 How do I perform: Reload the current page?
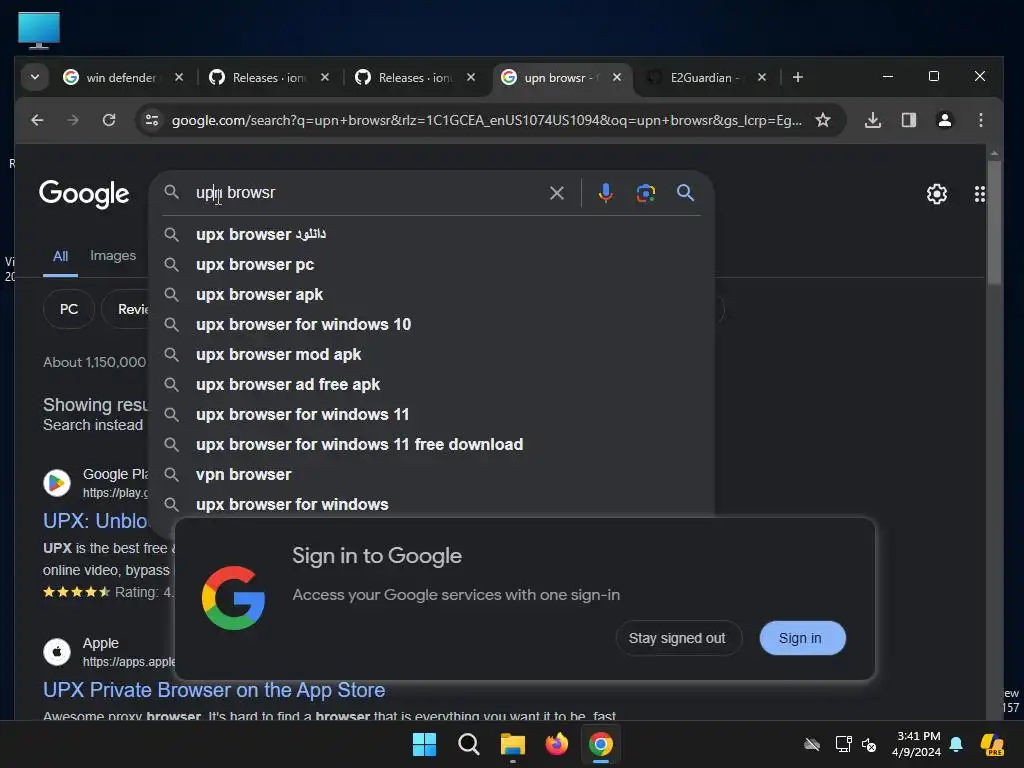point(109,120)
